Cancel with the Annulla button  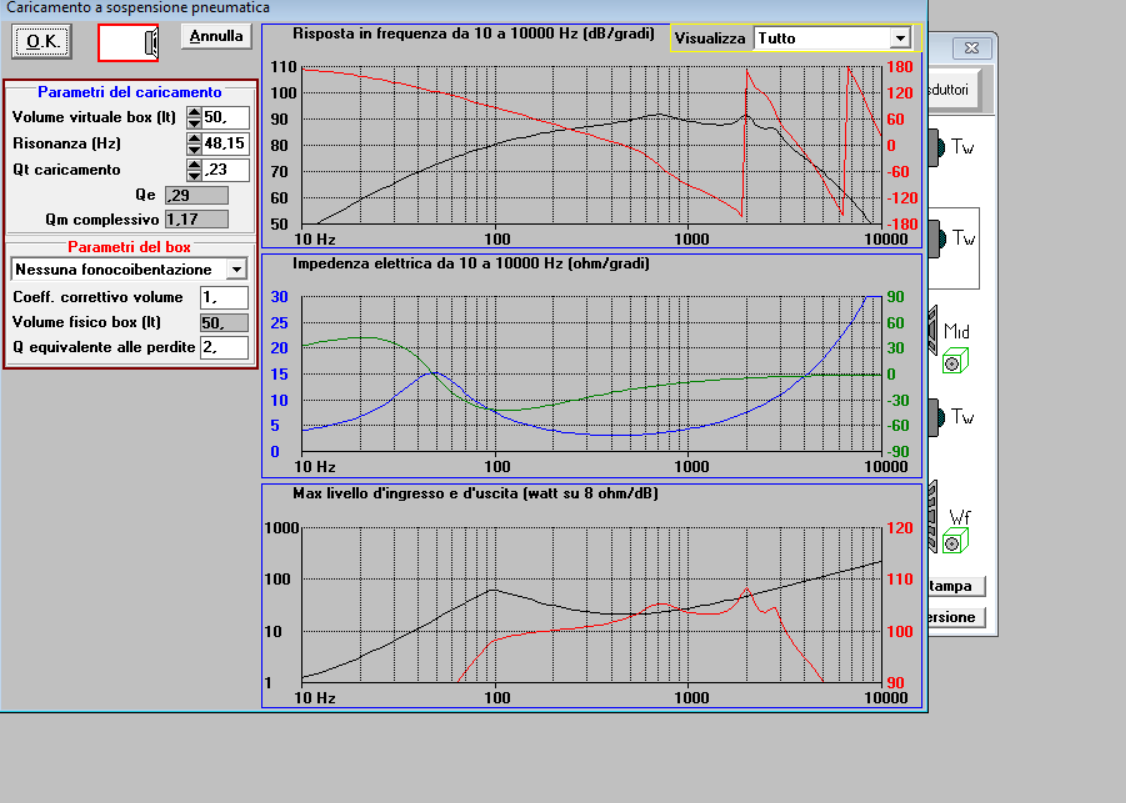click(216, 36)
